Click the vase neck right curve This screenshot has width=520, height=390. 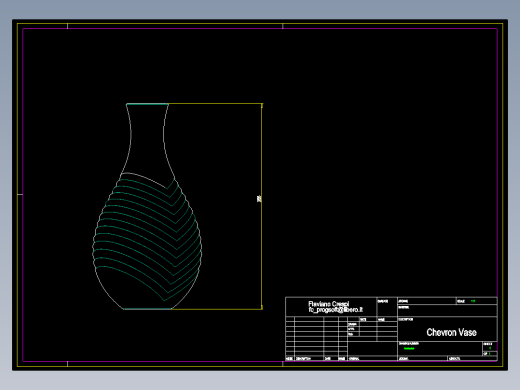click(166, 140)
